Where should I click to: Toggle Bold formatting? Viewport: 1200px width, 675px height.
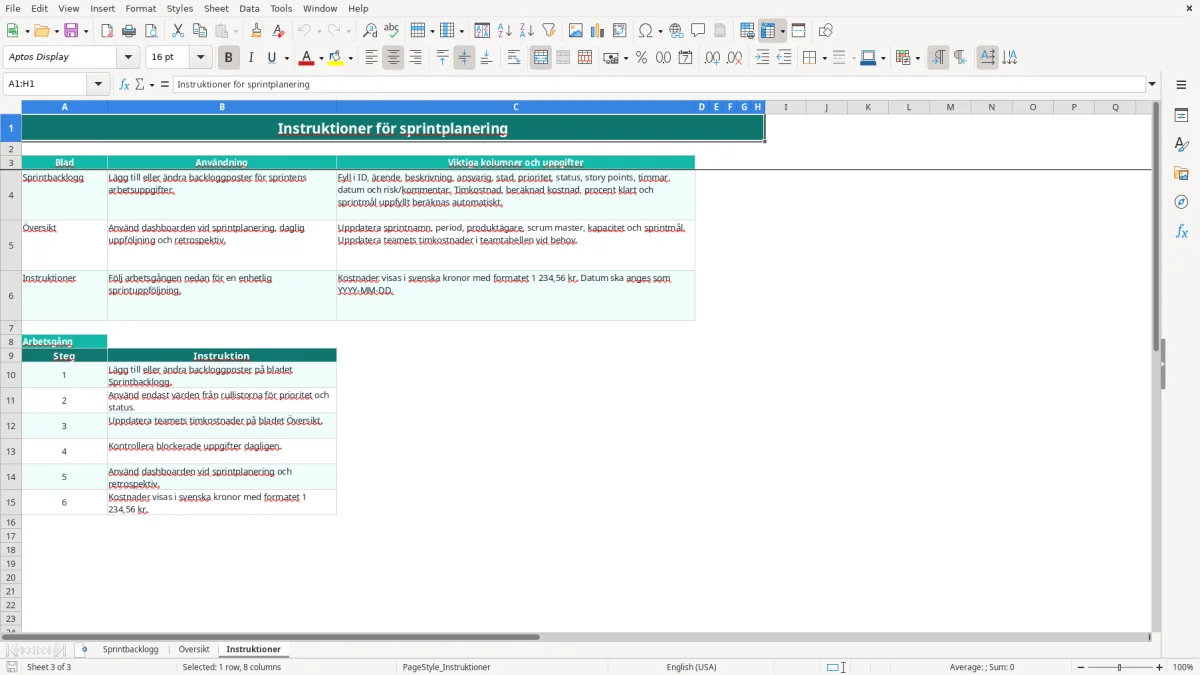click(228, 58)
